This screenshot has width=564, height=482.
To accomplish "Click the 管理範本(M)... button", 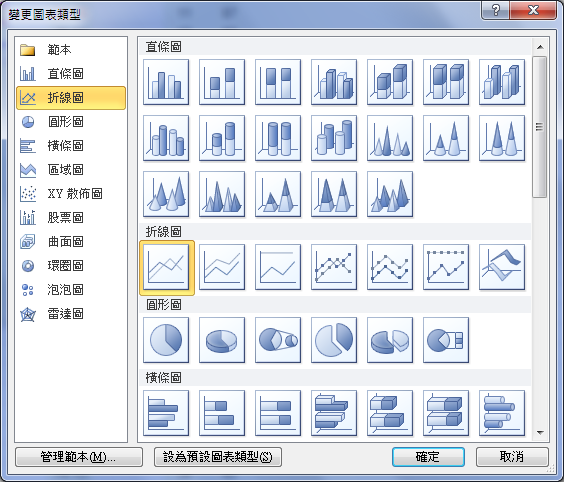I will [79, 457].
